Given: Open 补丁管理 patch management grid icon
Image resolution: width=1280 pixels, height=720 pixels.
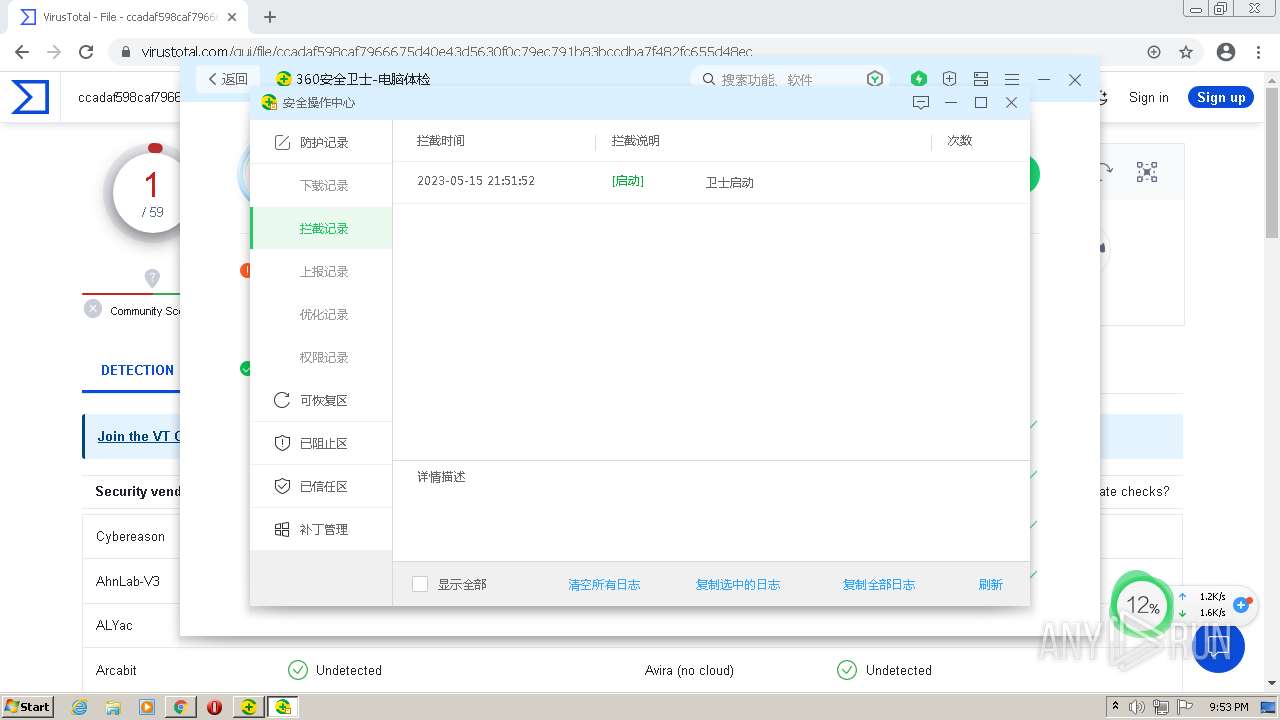Looking at the screenshot, I should click(282, 529).
